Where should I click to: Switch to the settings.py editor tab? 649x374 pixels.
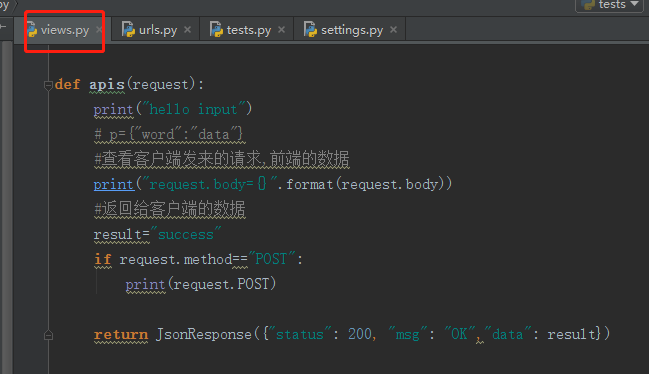pyautogui.click(x=350, y=30)
